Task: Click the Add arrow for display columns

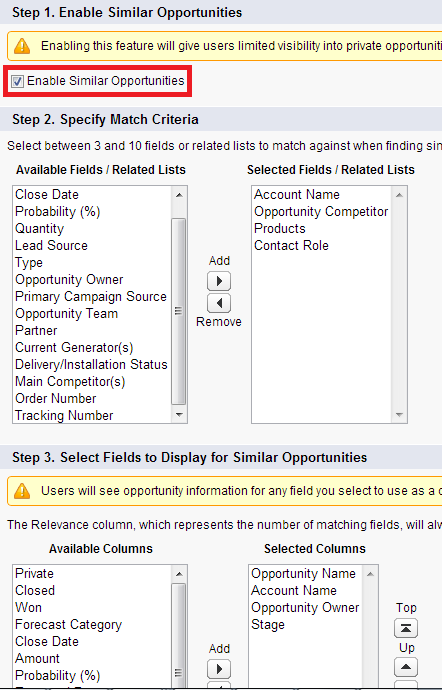Action: [219, 669]
